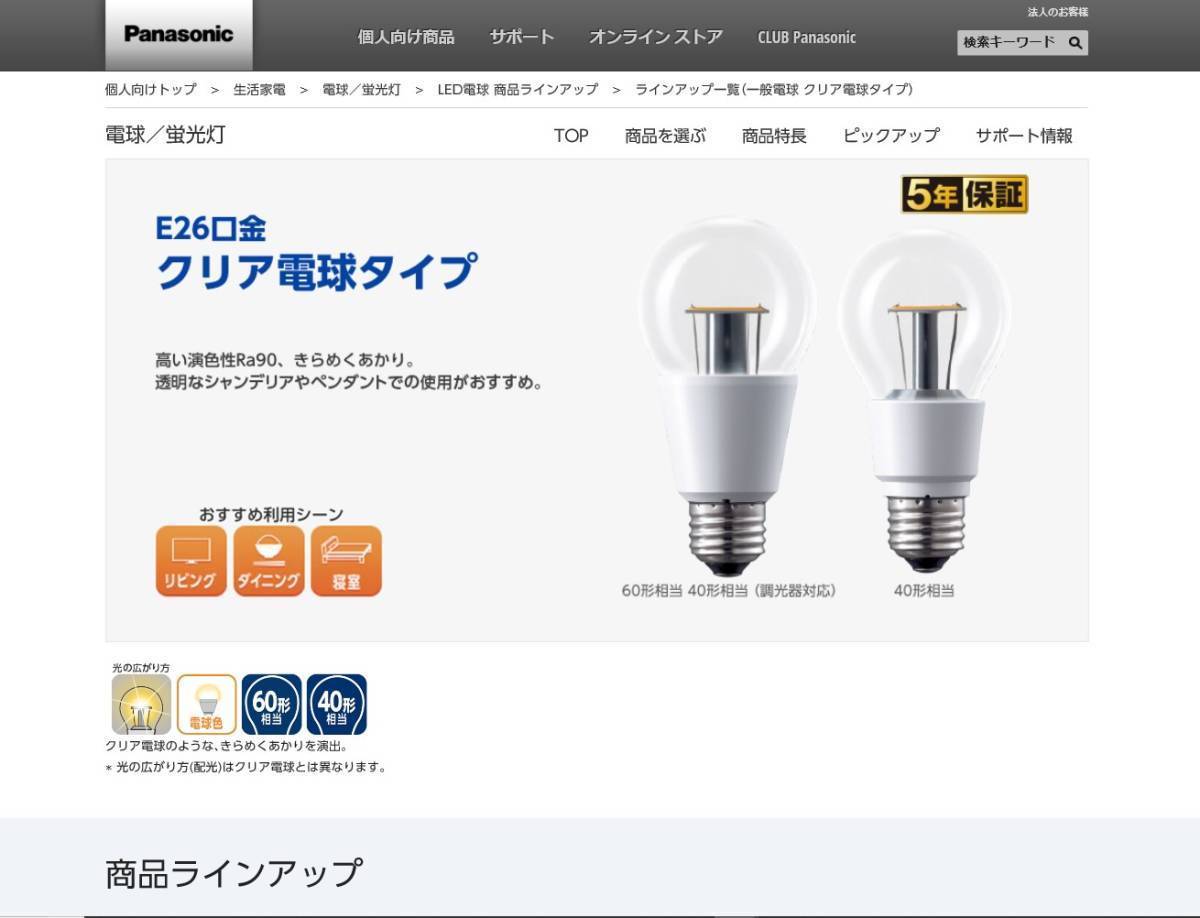
Task: Select the 寝室 bedroom scene icon
Action: tap(346, 561)
